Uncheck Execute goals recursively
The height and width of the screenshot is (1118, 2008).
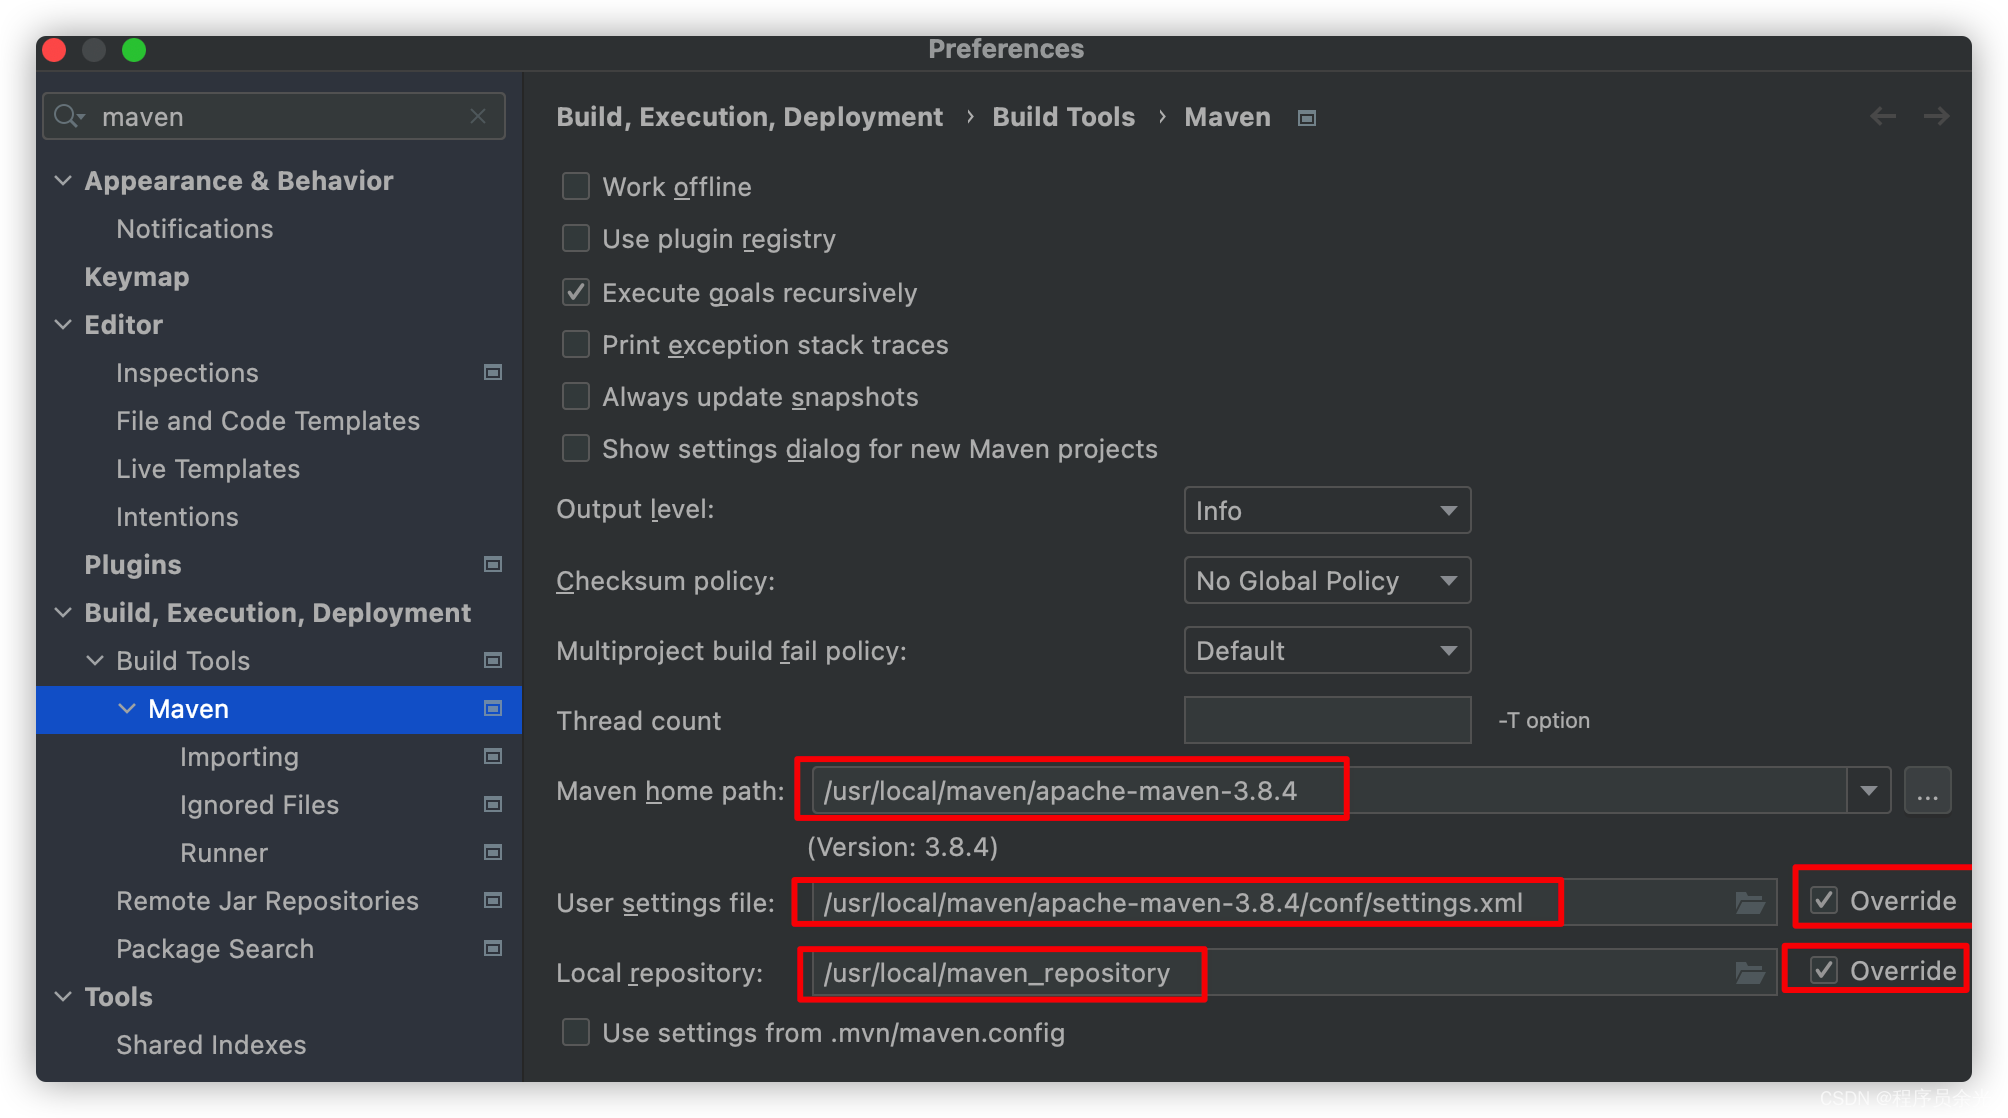point(576,292)
